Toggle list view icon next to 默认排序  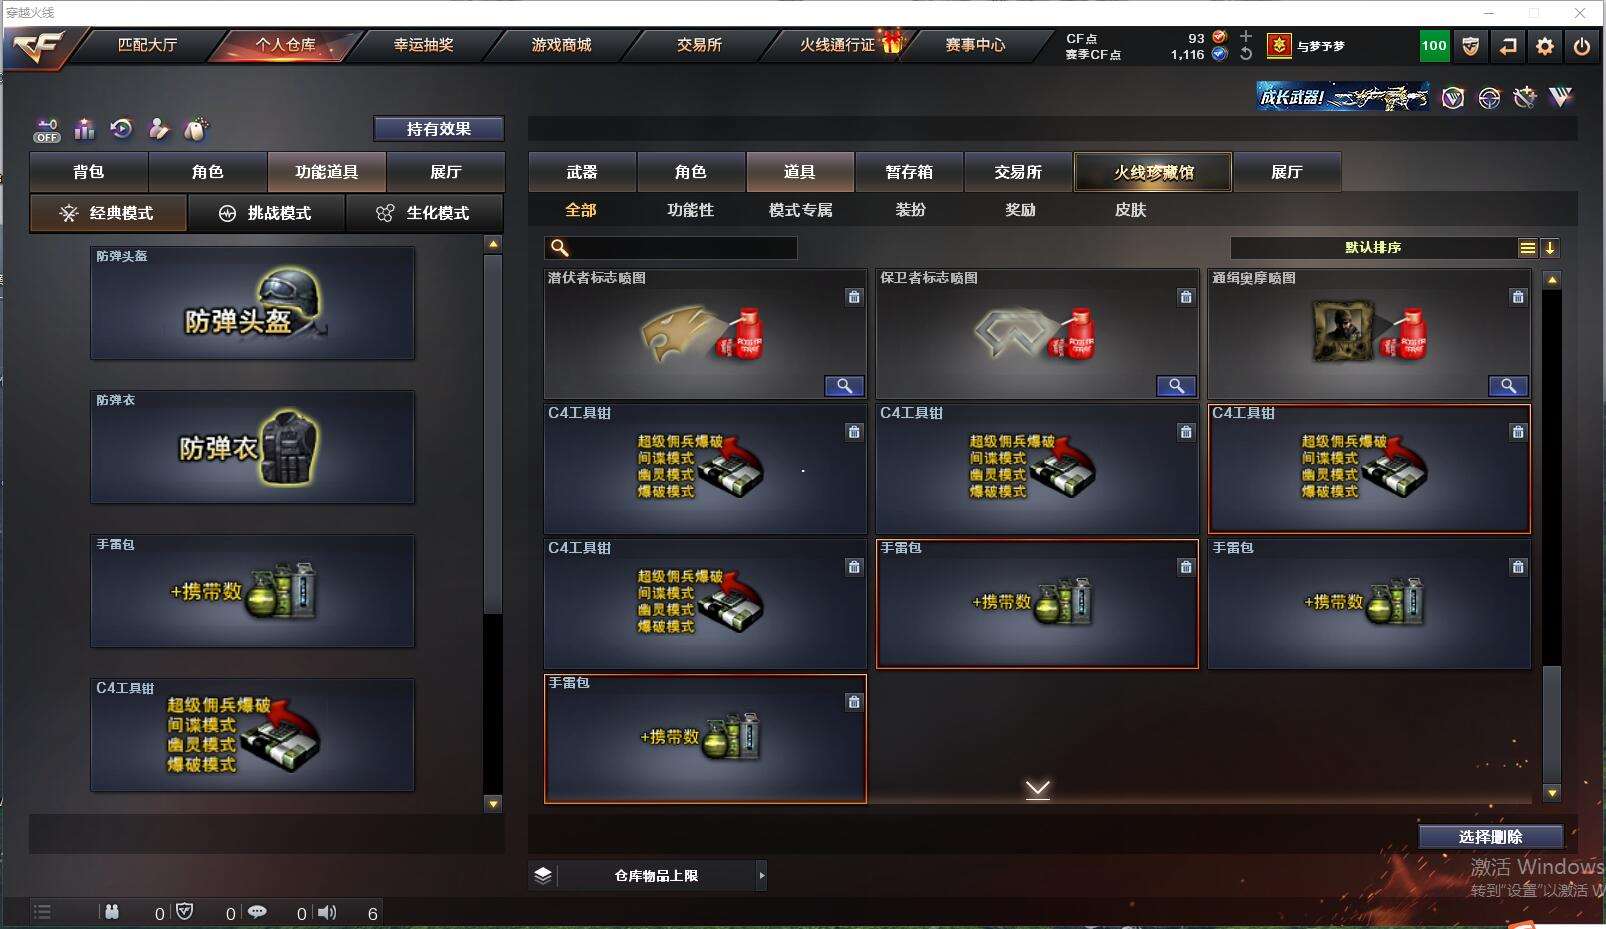click(1527, 248)
